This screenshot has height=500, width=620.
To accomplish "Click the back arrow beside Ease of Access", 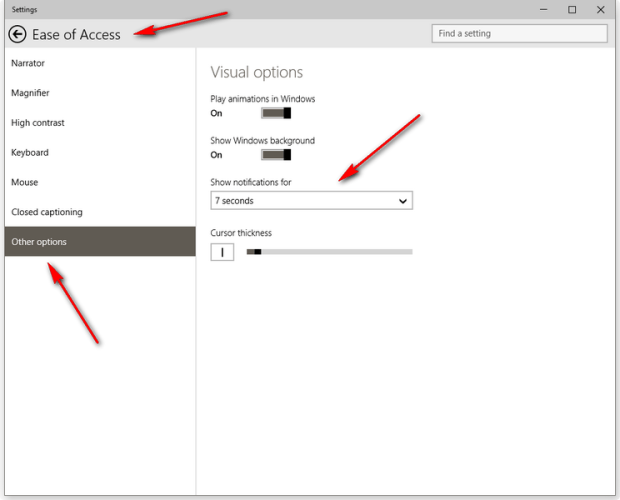I will 17,34.
